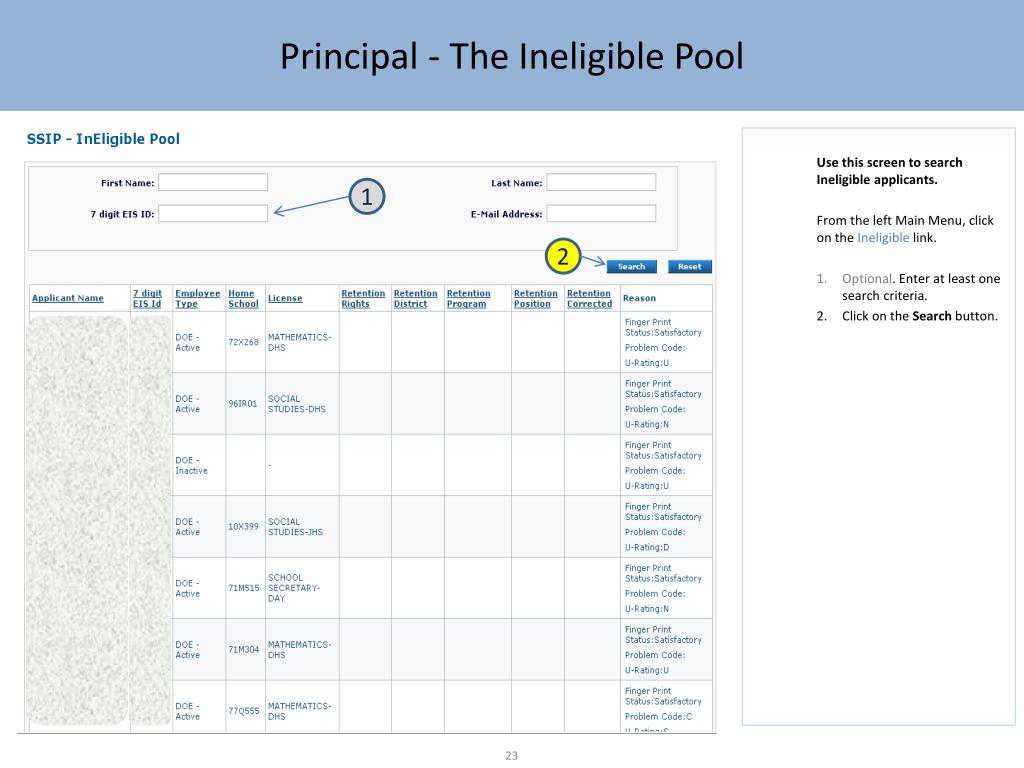The image size is (1024, 768).
Task: Click the Ineligible link in instructions
Action: 883,238
